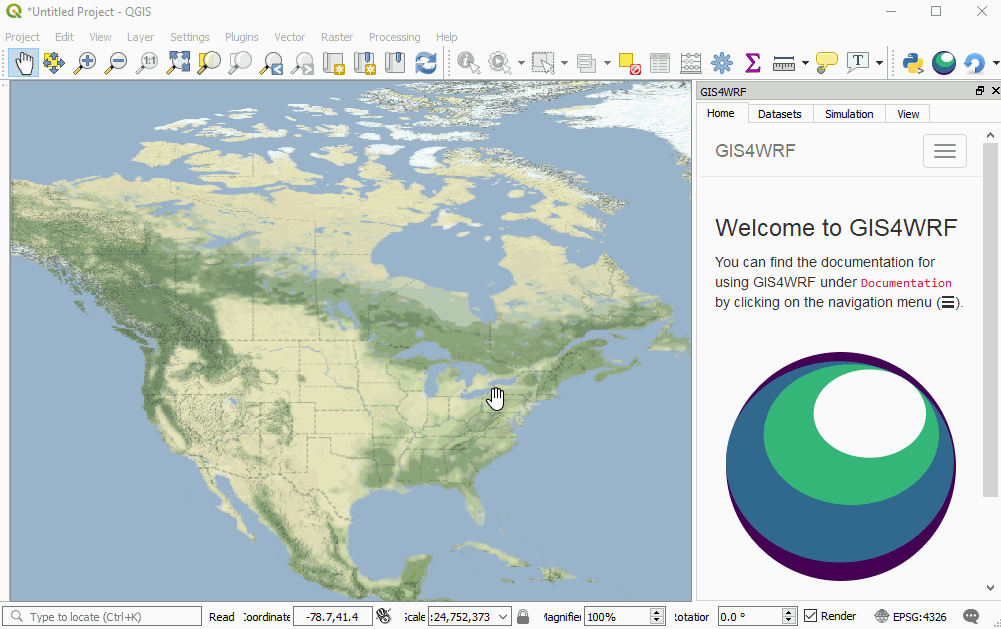Go forward to next zoom extent
This screenshot has height=629, width=1001.
pyautogui.click(x=302, y=63)
